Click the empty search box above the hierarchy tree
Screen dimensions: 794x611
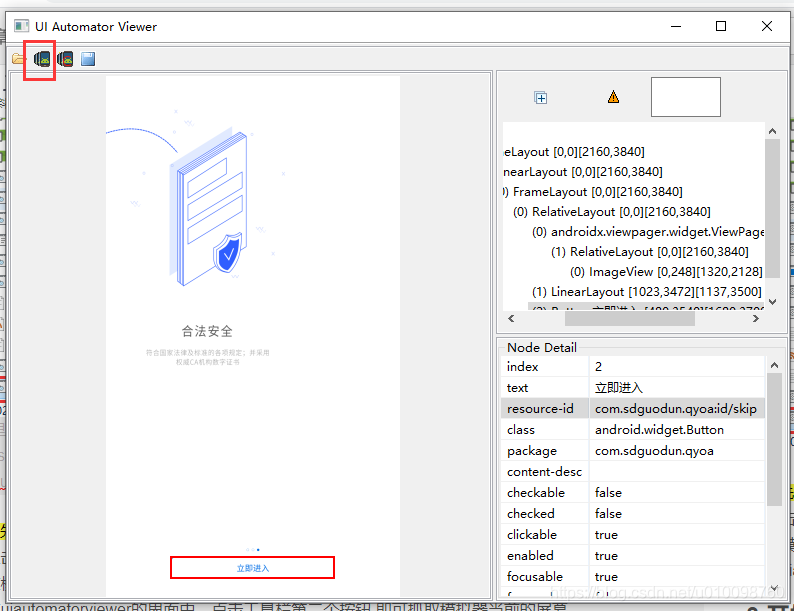point(686,97)
